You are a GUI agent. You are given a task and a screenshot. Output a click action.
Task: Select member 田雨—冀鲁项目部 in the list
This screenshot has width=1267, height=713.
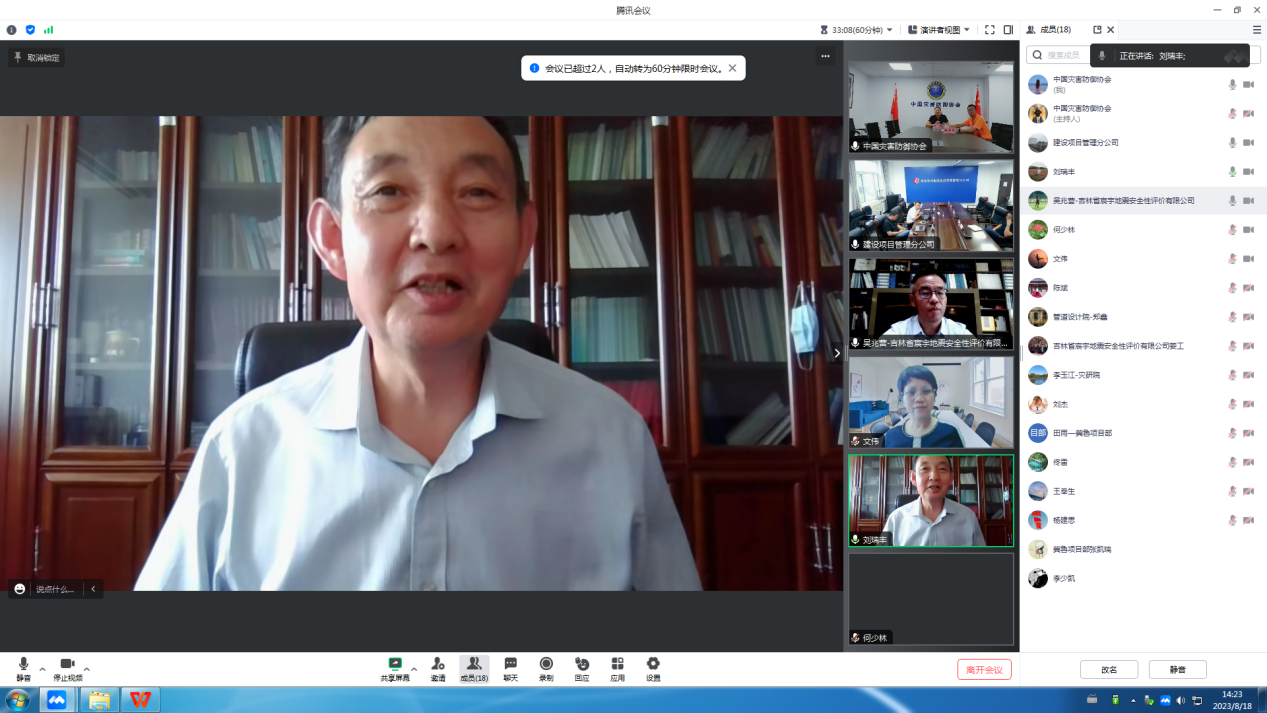(1142, 433)
